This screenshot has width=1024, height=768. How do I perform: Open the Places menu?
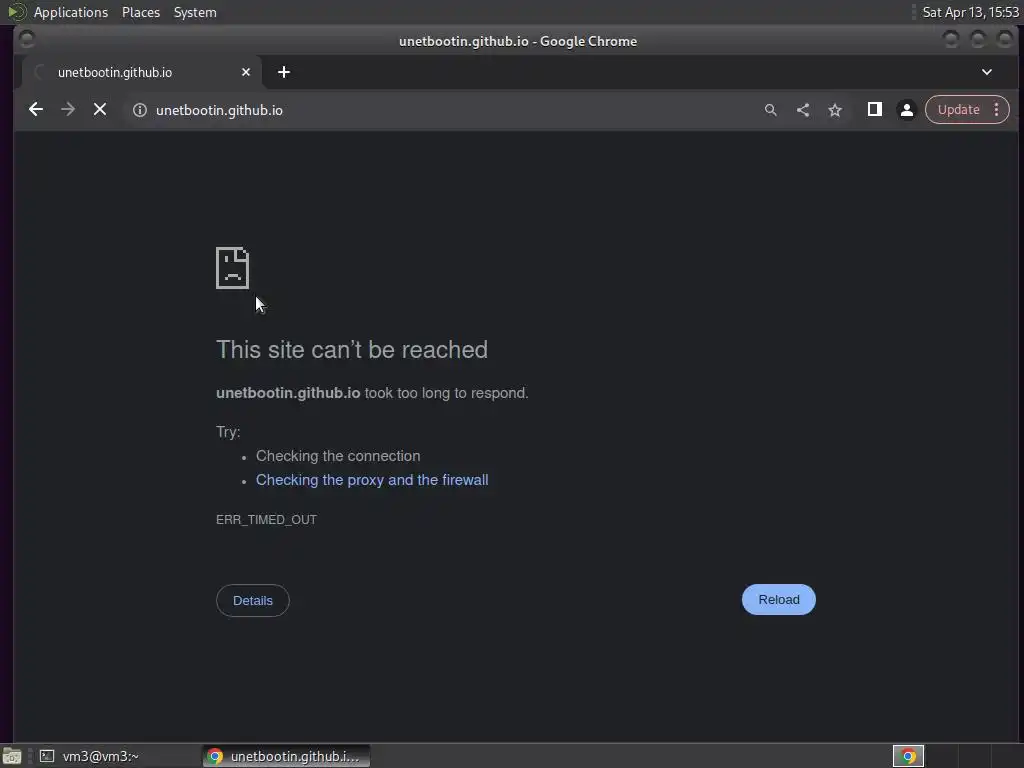141,12
